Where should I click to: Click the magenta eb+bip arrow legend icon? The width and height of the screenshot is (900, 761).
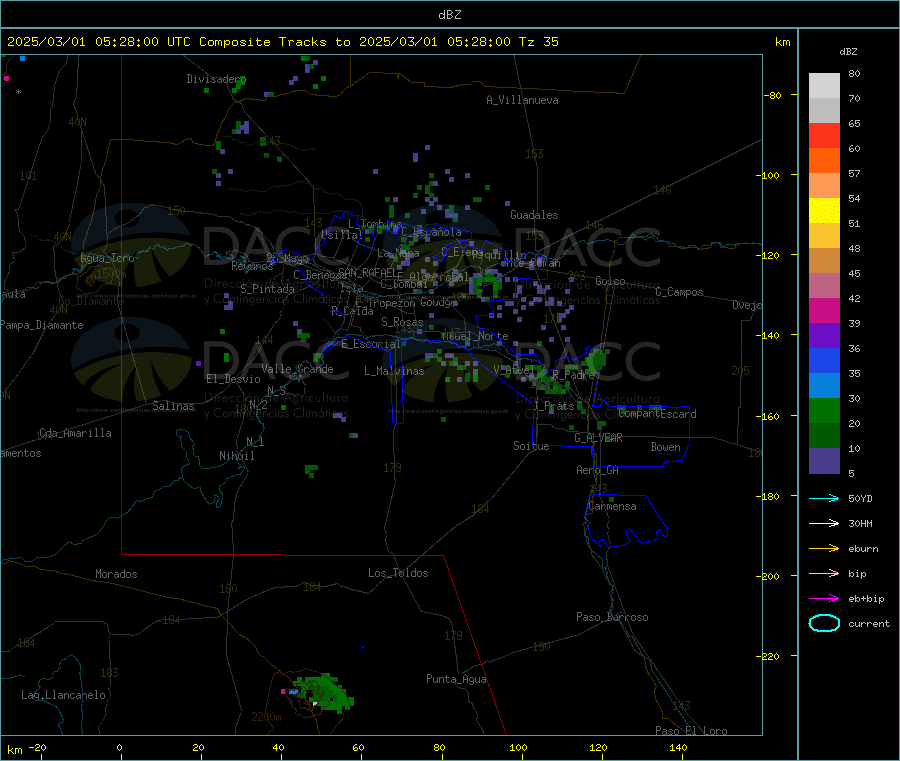(x=824, y=599)
